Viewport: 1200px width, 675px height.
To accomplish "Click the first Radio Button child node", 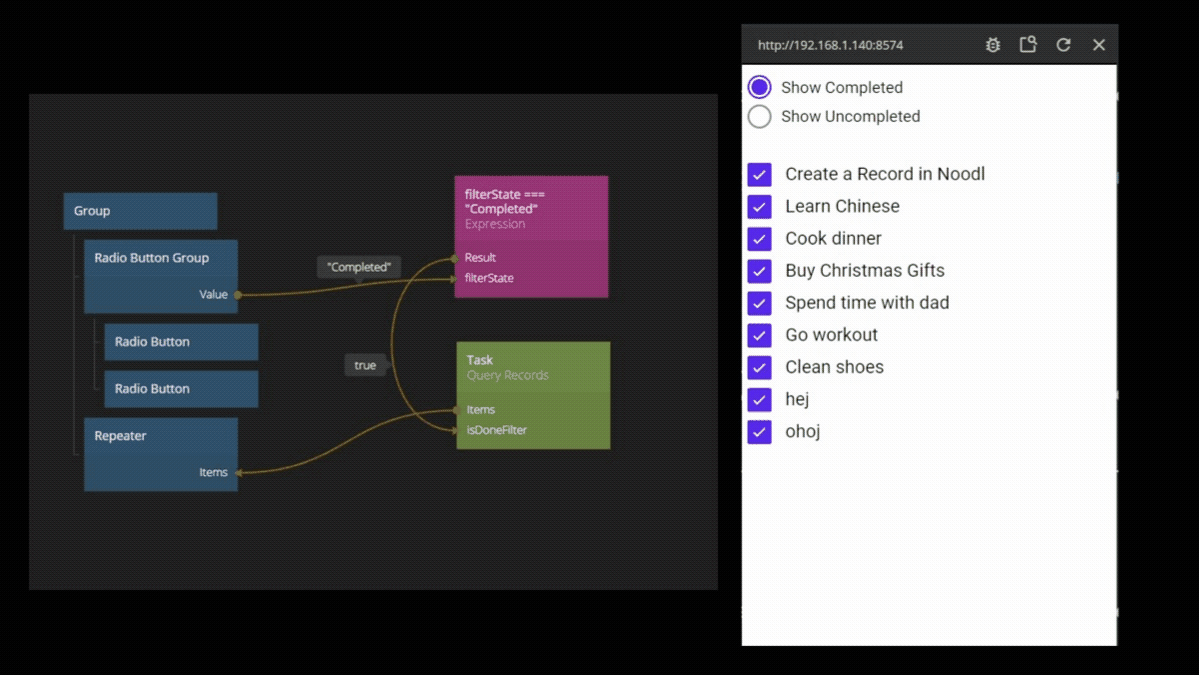I will 181,342.
